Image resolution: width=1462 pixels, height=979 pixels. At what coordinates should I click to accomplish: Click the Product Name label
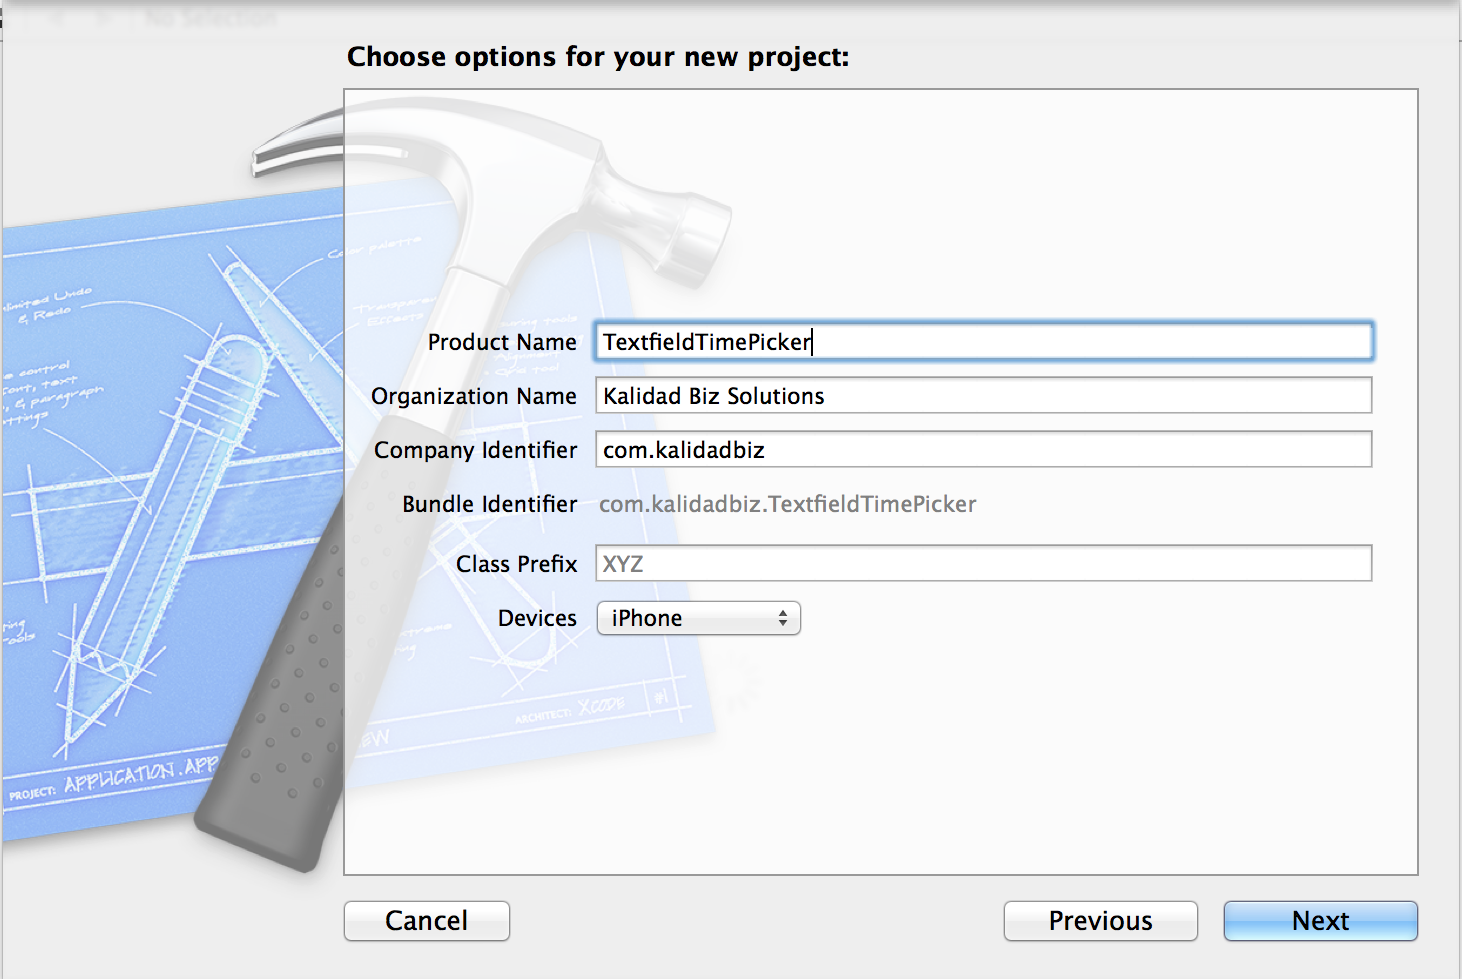501,341
